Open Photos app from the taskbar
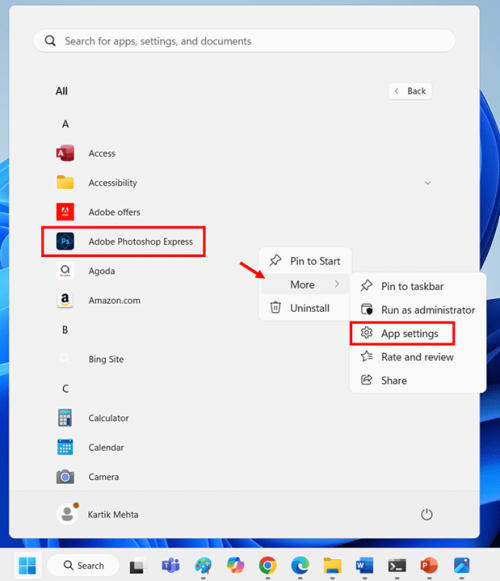The height and width of the screenshot is (581, 500). (x=461, y=565)
